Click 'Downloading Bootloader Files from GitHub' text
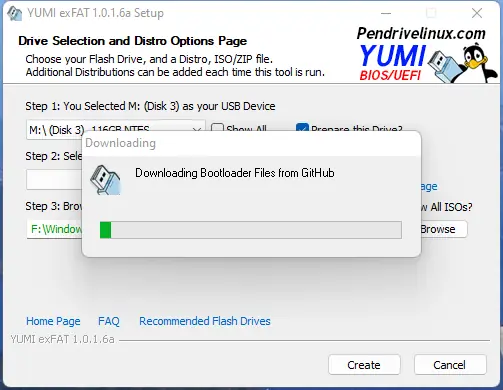503x390 pixels. 235,173
